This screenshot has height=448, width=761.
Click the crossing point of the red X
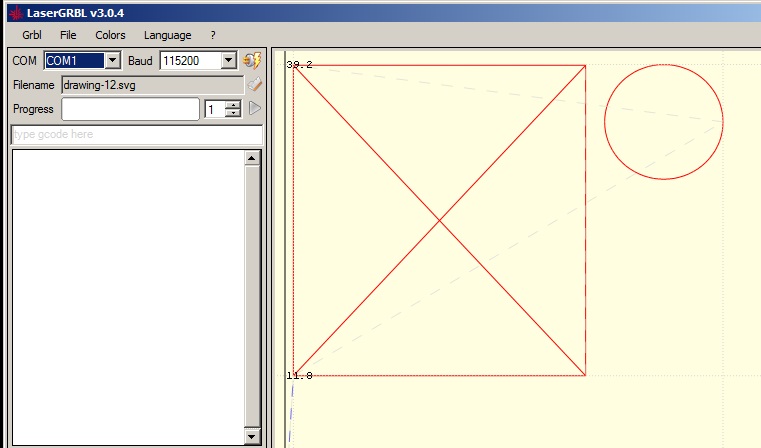click(x=440, y=221)
